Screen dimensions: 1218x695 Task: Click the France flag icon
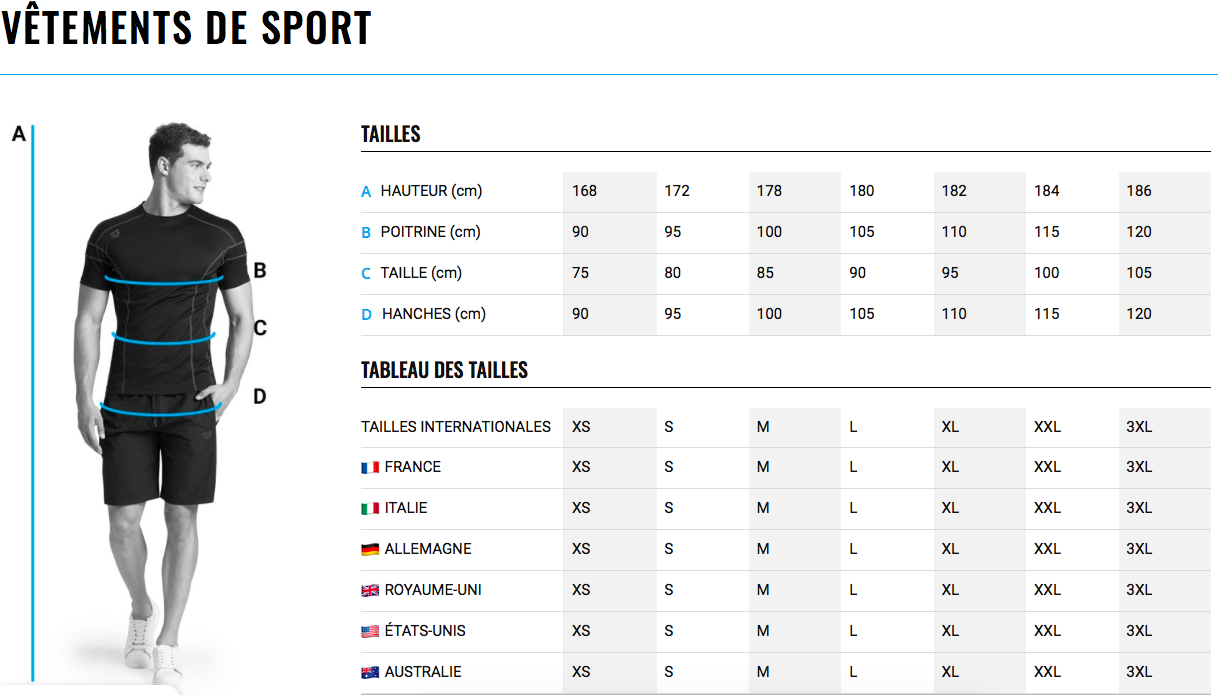point(370,467)
